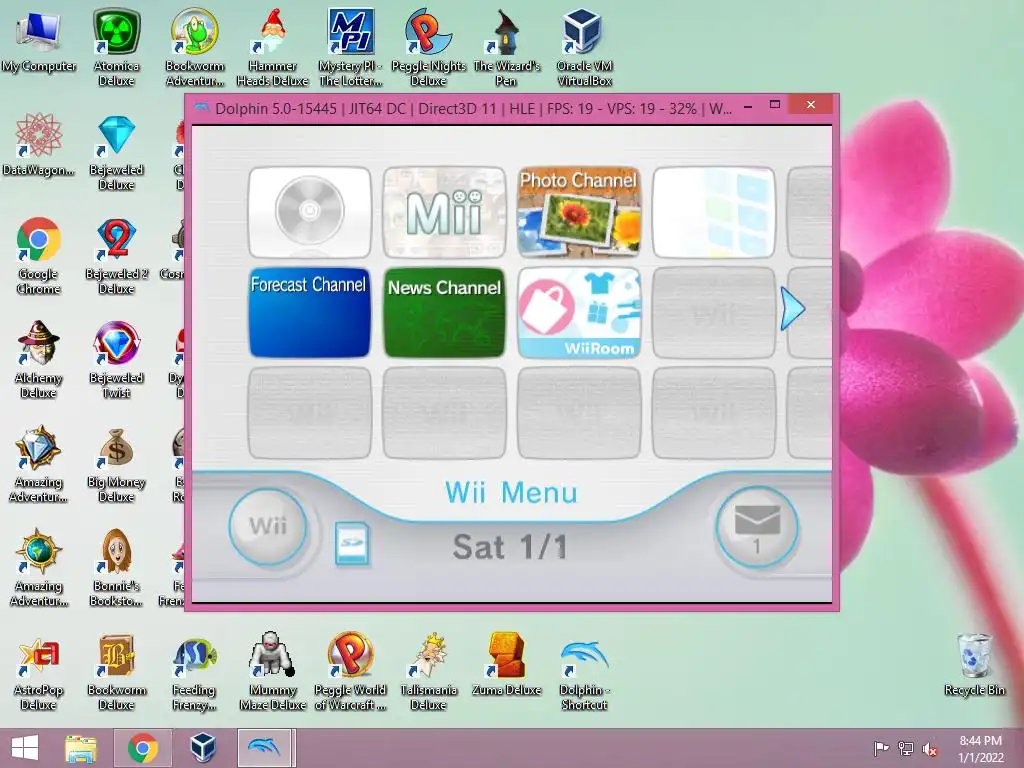Screen dimensions: 1024x768
Task: Unmute the muted speaker tray icon
Action: tap(929, 749)
